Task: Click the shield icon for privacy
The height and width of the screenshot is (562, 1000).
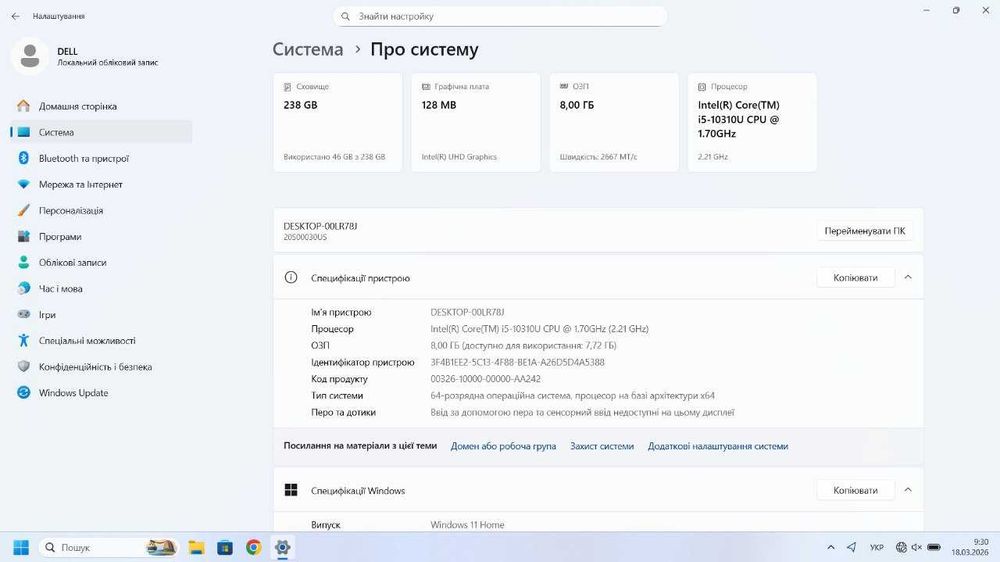Action: [24, 367]
